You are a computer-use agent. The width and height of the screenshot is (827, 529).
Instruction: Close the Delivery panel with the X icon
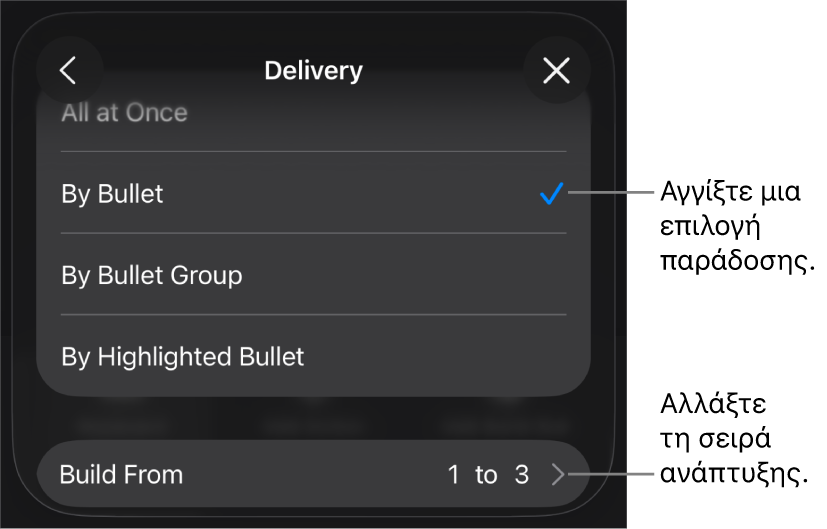pos(556,70)
